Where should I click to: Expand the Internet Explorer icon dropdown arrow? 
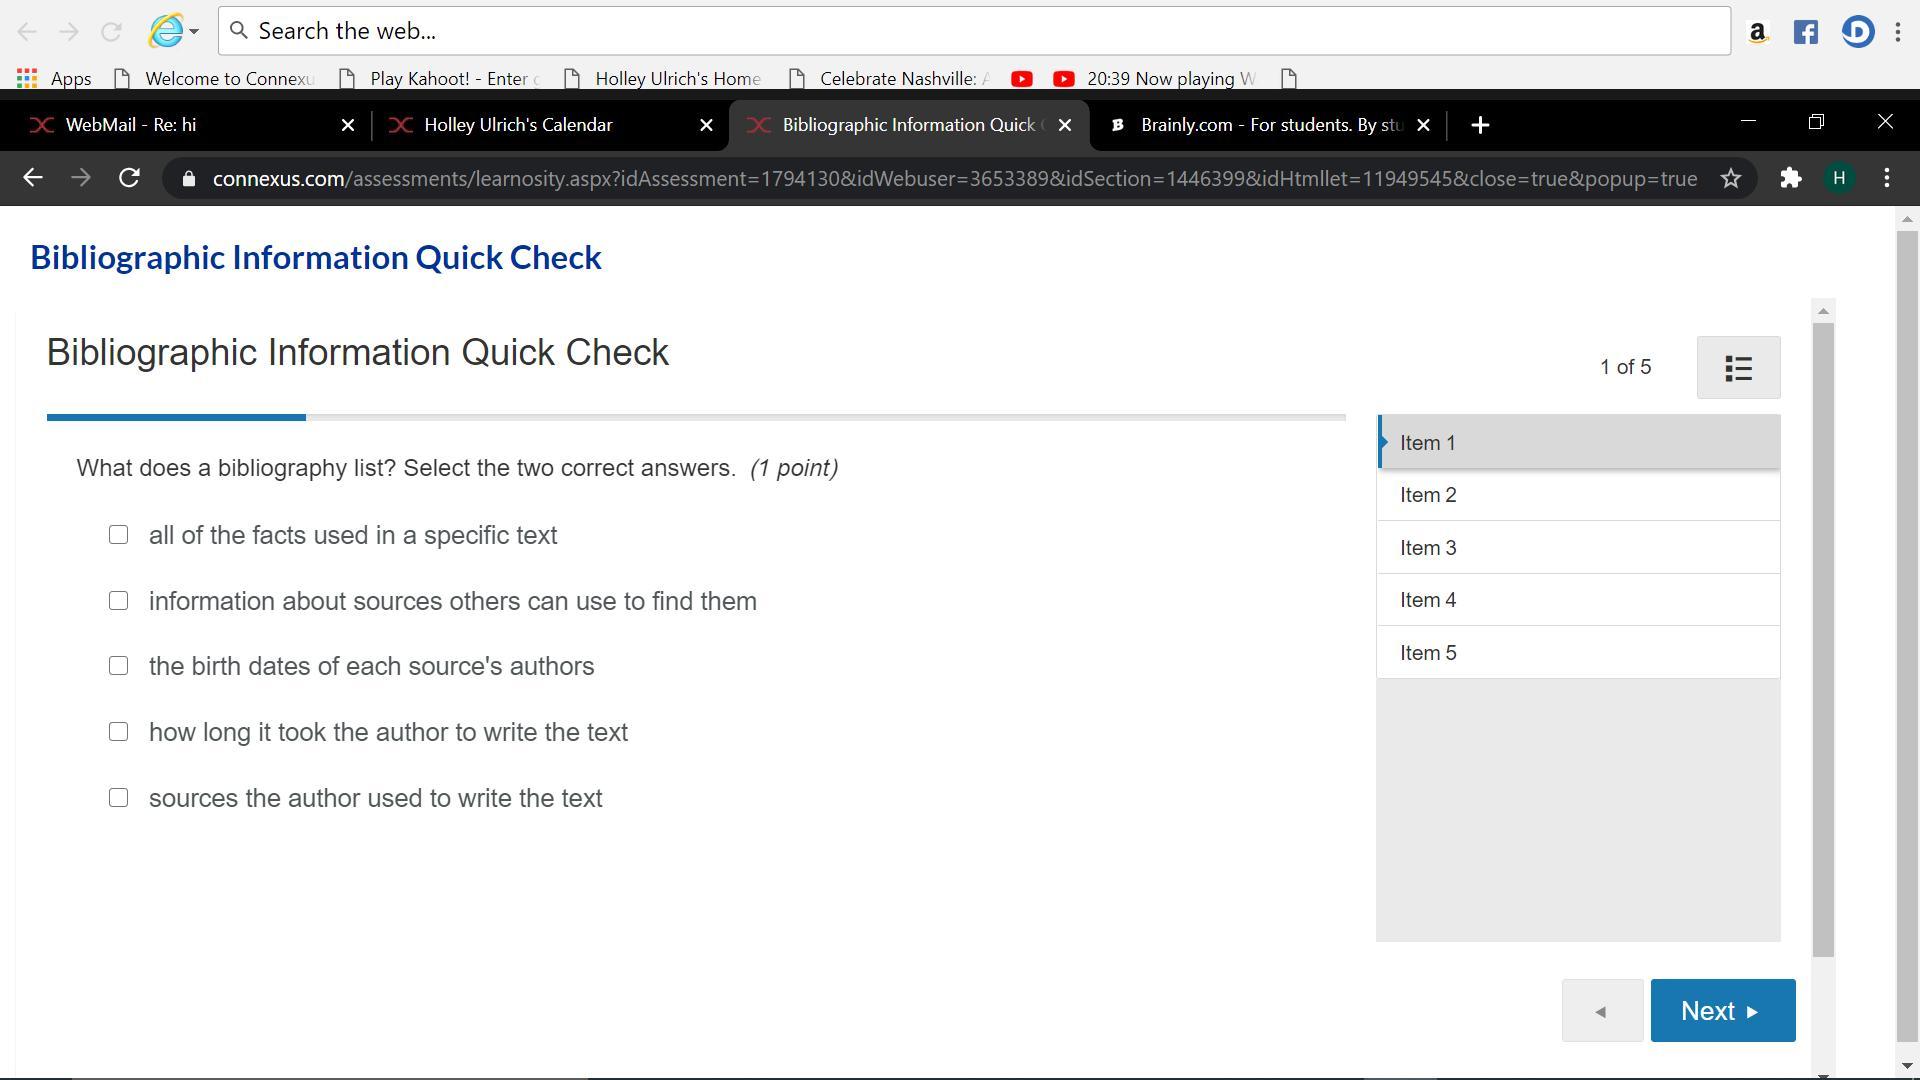coord(194,31)
